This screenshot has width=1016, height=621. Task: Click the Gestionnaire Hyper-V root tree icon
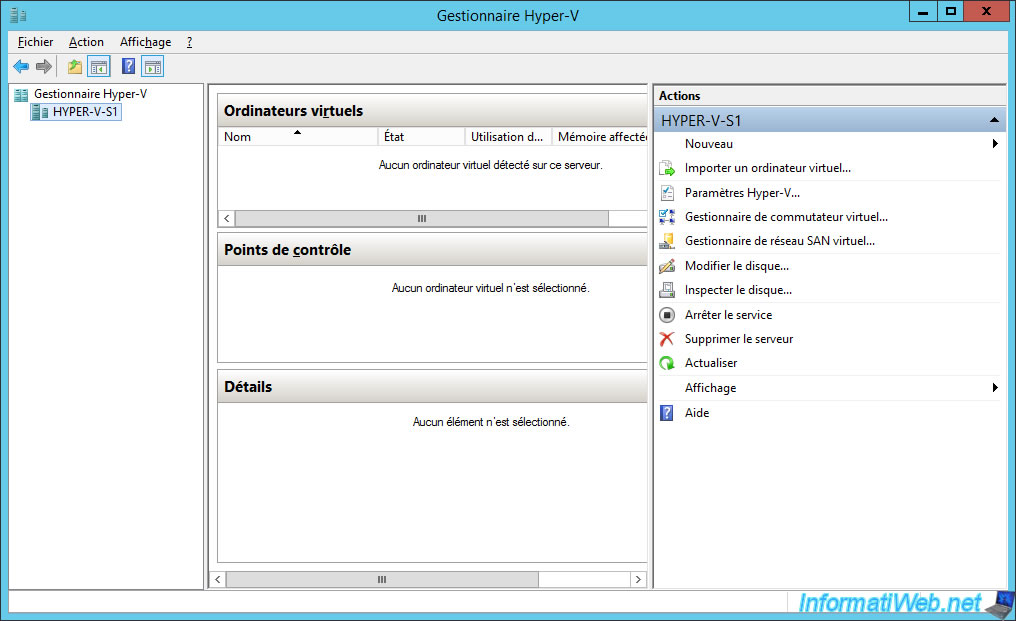coord(21,95)
